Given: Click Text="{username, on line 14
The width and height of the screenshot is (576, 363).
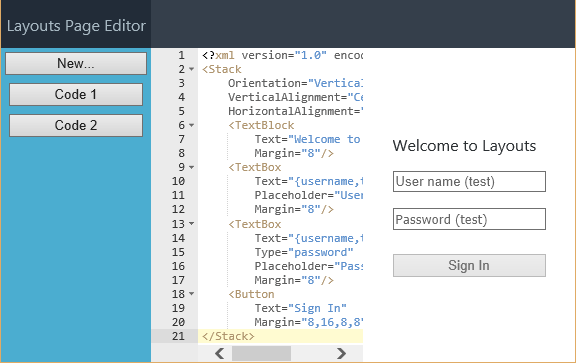Looking at the screenshot, I should tap(309, 238).
